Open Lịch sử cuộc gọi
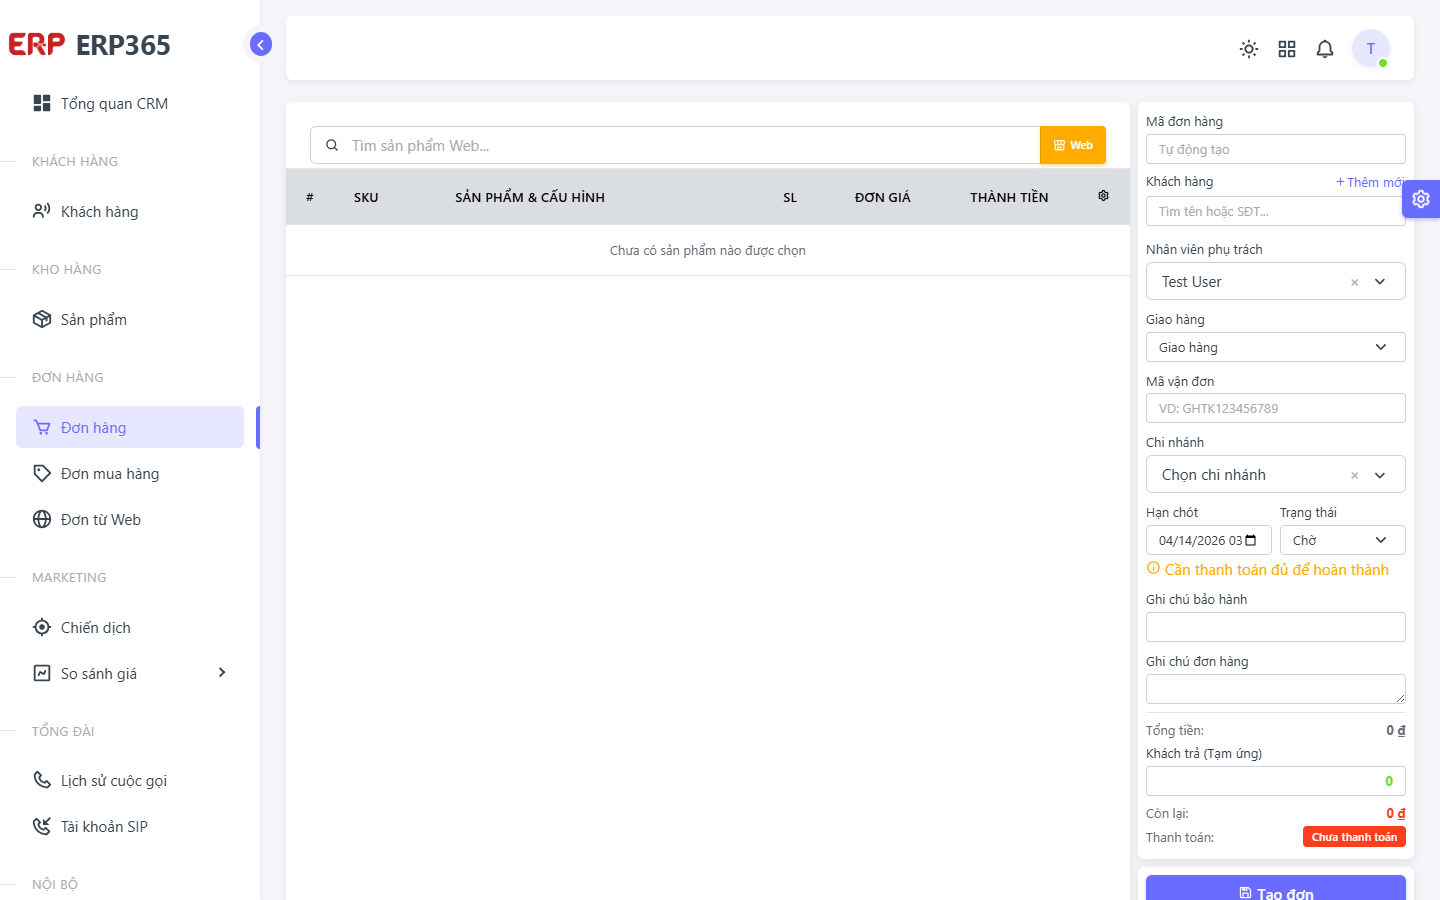1440x900 pixels. tap(130, 780)
